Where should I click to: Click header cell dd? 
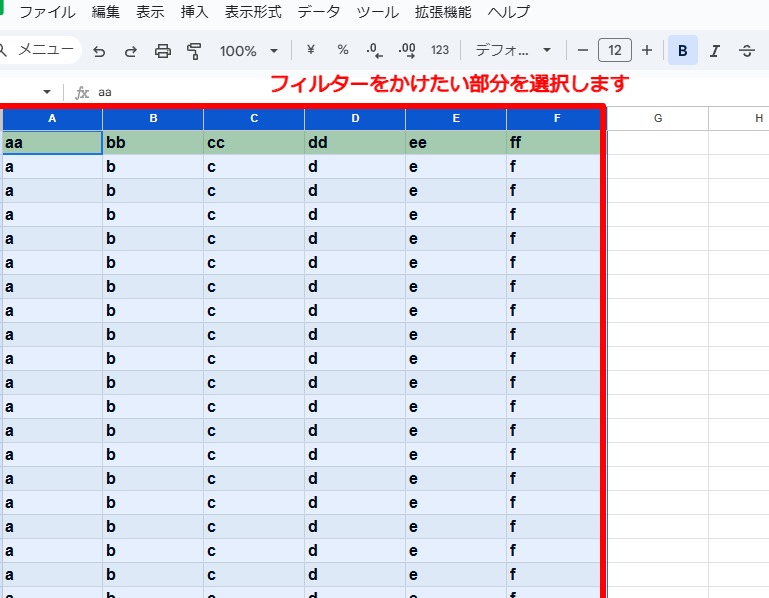tap(355, 143)
